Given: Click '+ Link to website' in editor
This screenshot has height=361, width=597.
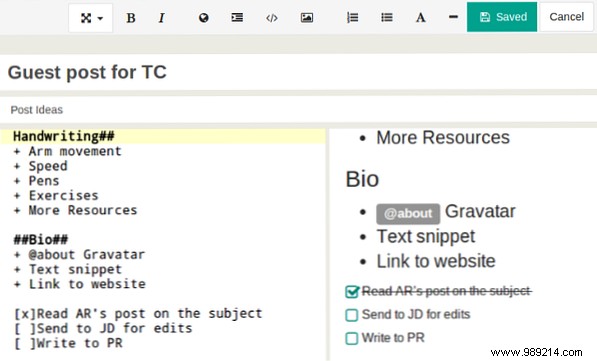Looking at the screenshot, I should (80, 284).
